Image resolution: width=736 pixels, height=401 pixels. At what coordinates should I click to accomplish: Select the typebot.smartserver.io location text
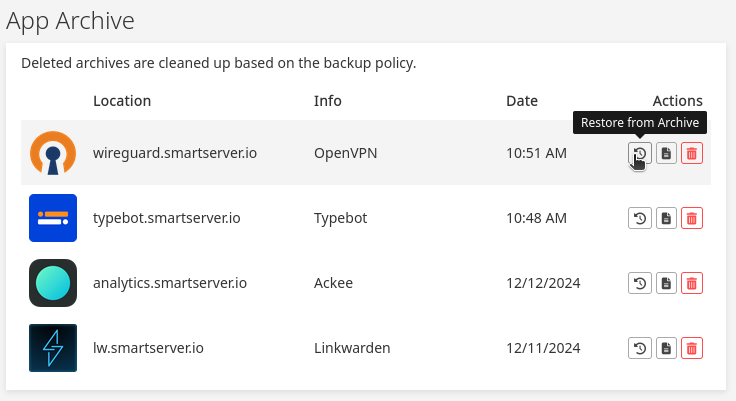166,218
